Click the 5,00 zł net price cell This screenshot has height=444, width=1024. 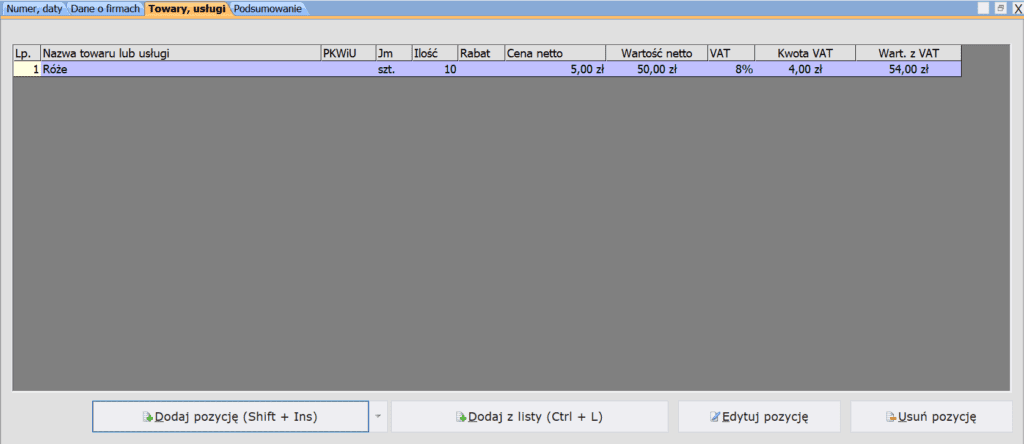pyautogui.click(x=555, y=70)
